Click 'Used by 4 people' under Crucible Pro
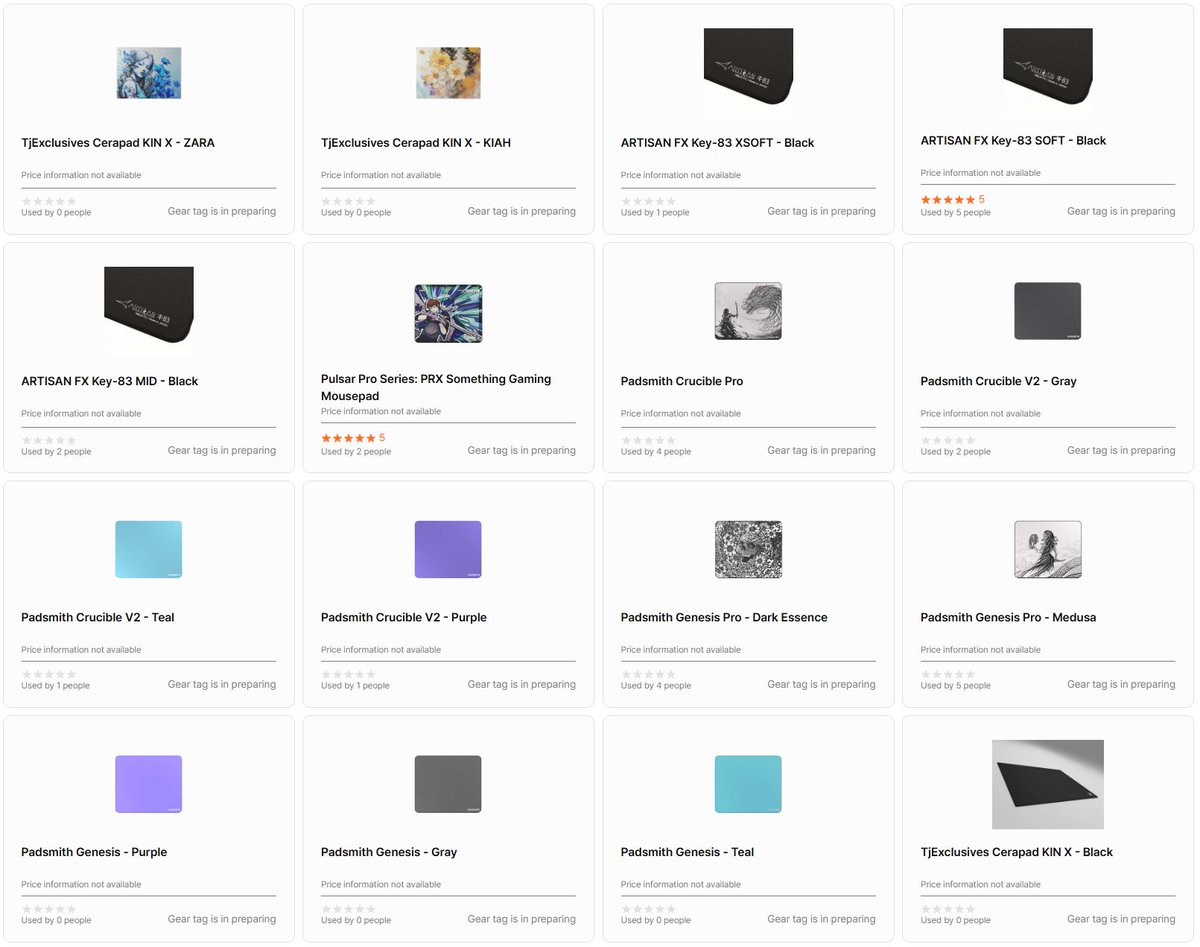The image size is (1200, 947). pos(656,451)
